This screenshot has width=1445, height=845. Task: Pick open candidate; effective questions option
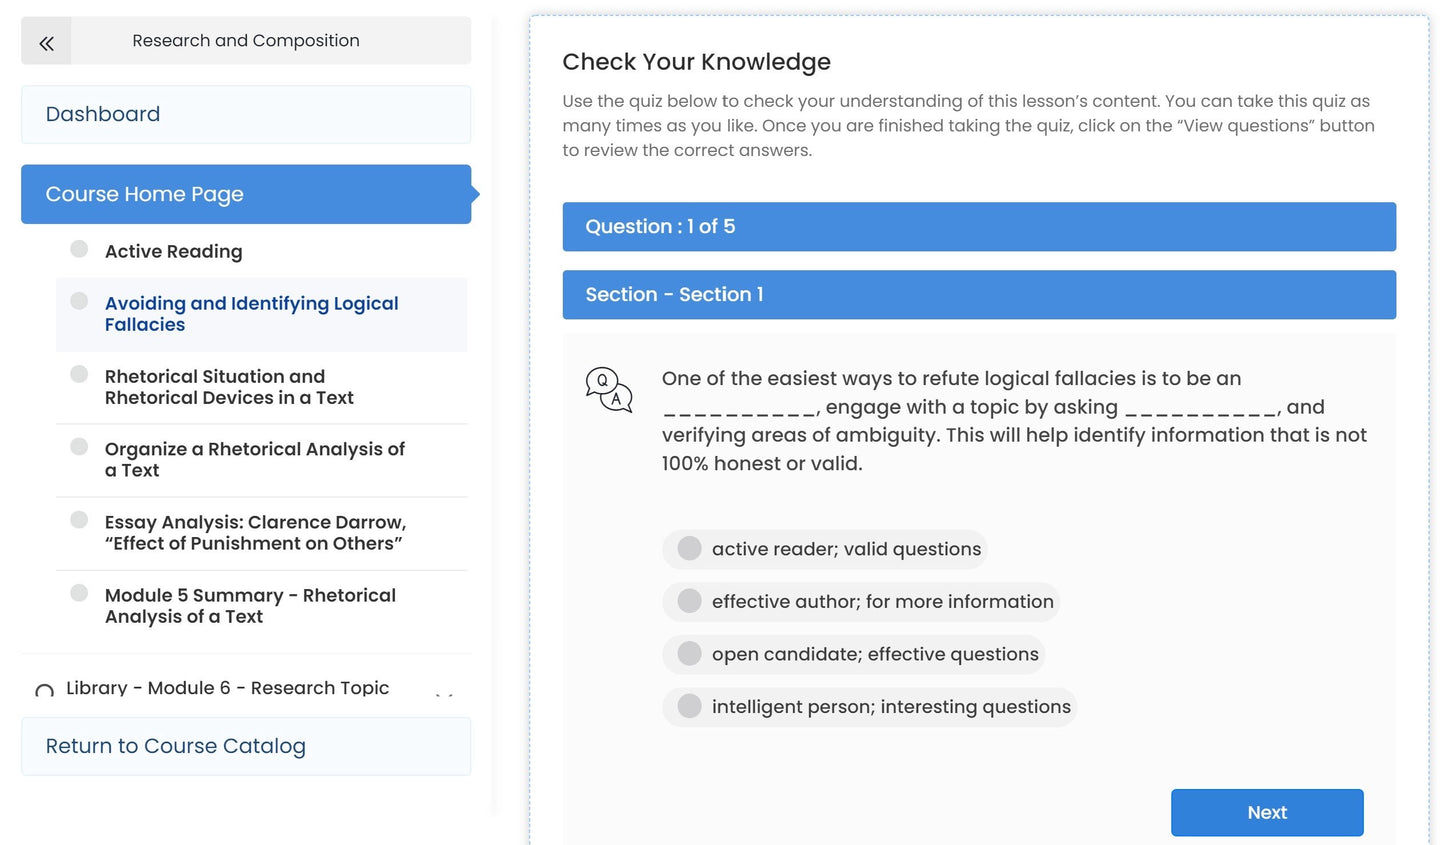[689, 654]
